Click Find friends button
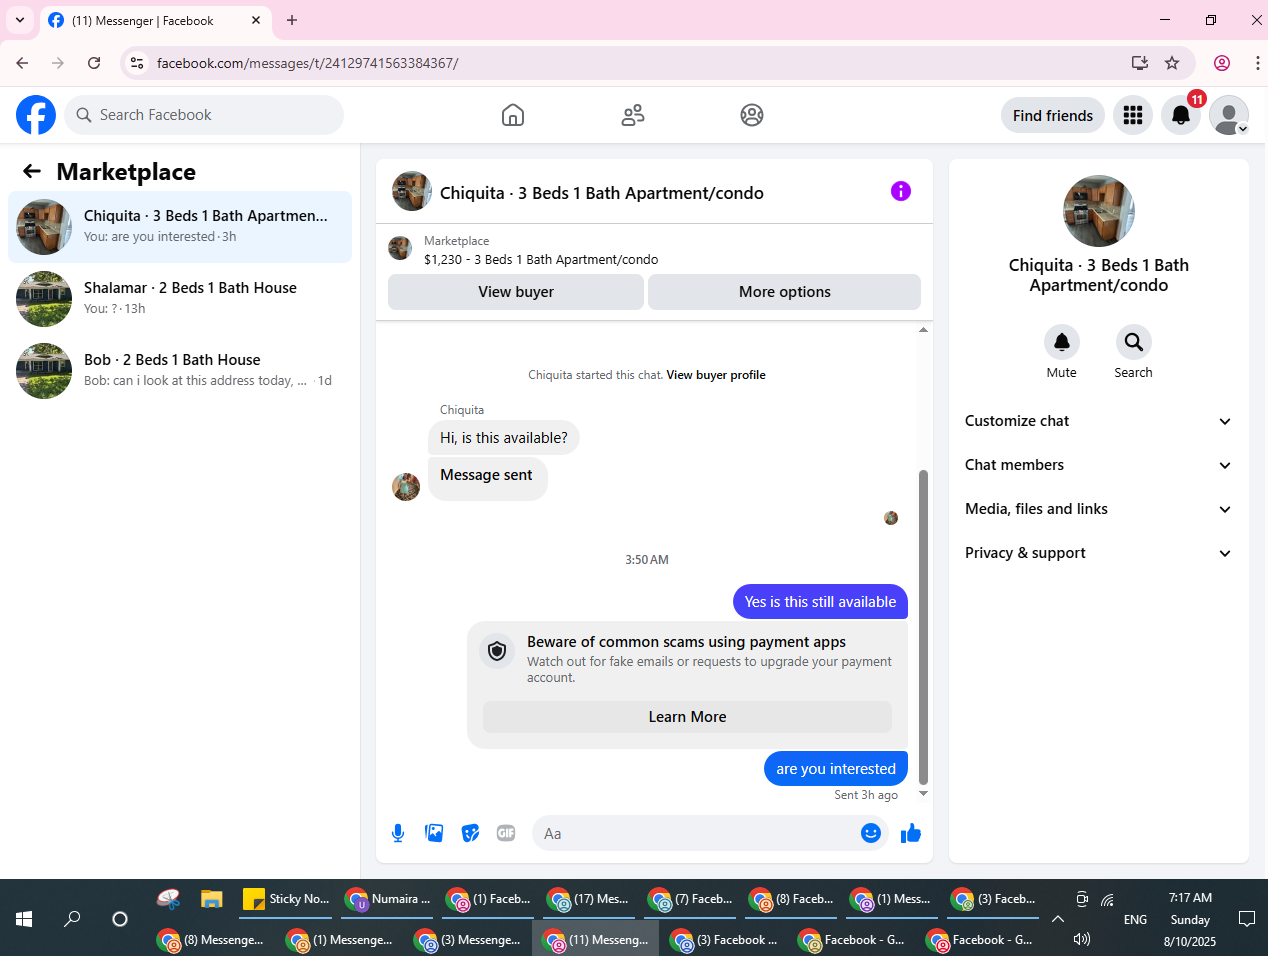1268x956 pixels. 1053,115
